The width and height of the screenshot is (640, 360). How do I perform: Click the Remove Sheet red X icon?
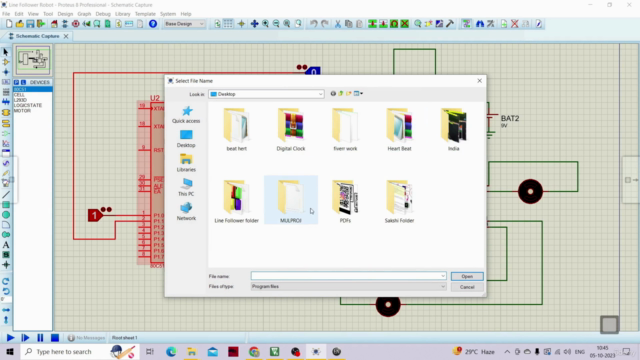point(515,24)
